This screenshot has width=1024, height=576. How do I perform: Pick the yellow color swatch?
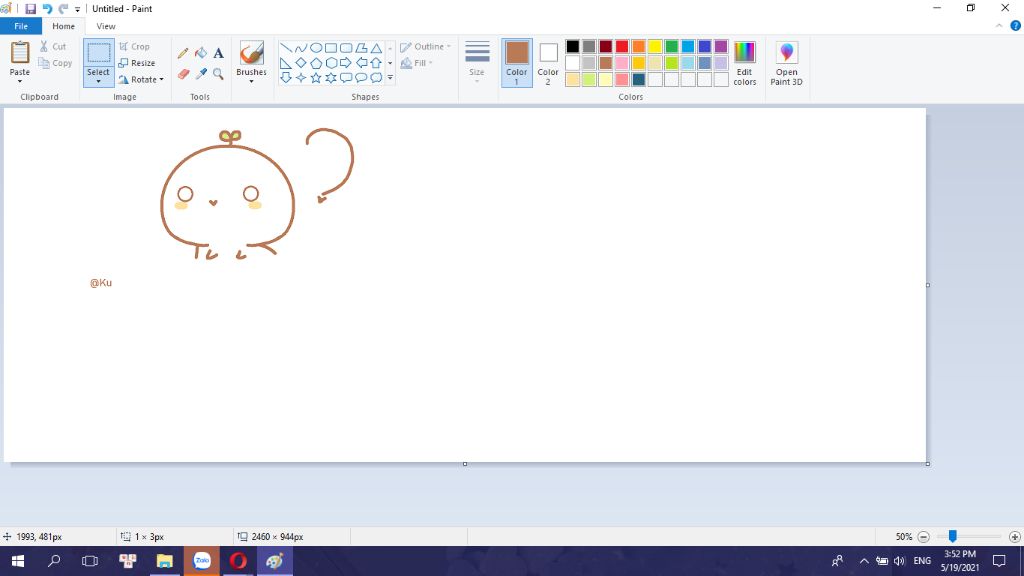655,46
